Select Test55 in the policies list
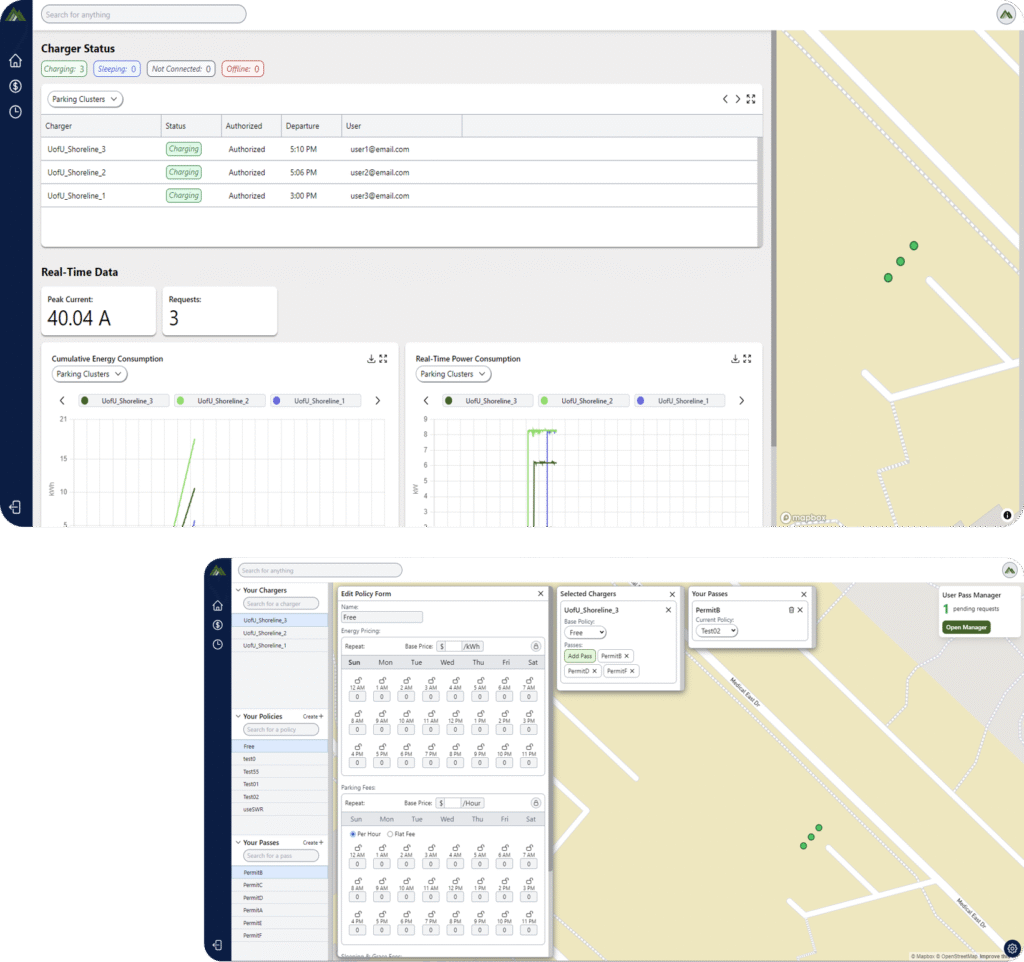The image size is (1024, 962). 251,772
